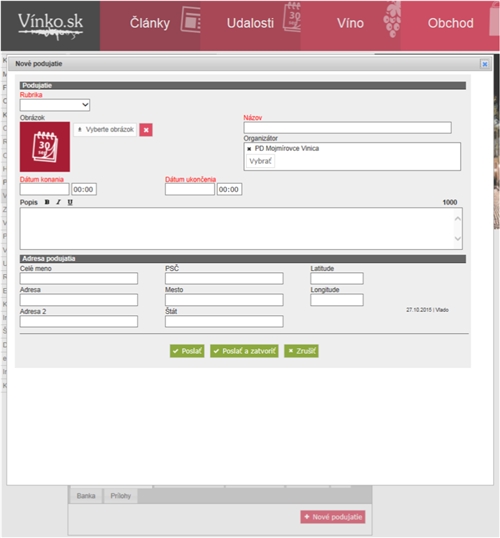Open the Rubrika dropdown
This screenshot has width=500, height=538.
click(55, 105)
